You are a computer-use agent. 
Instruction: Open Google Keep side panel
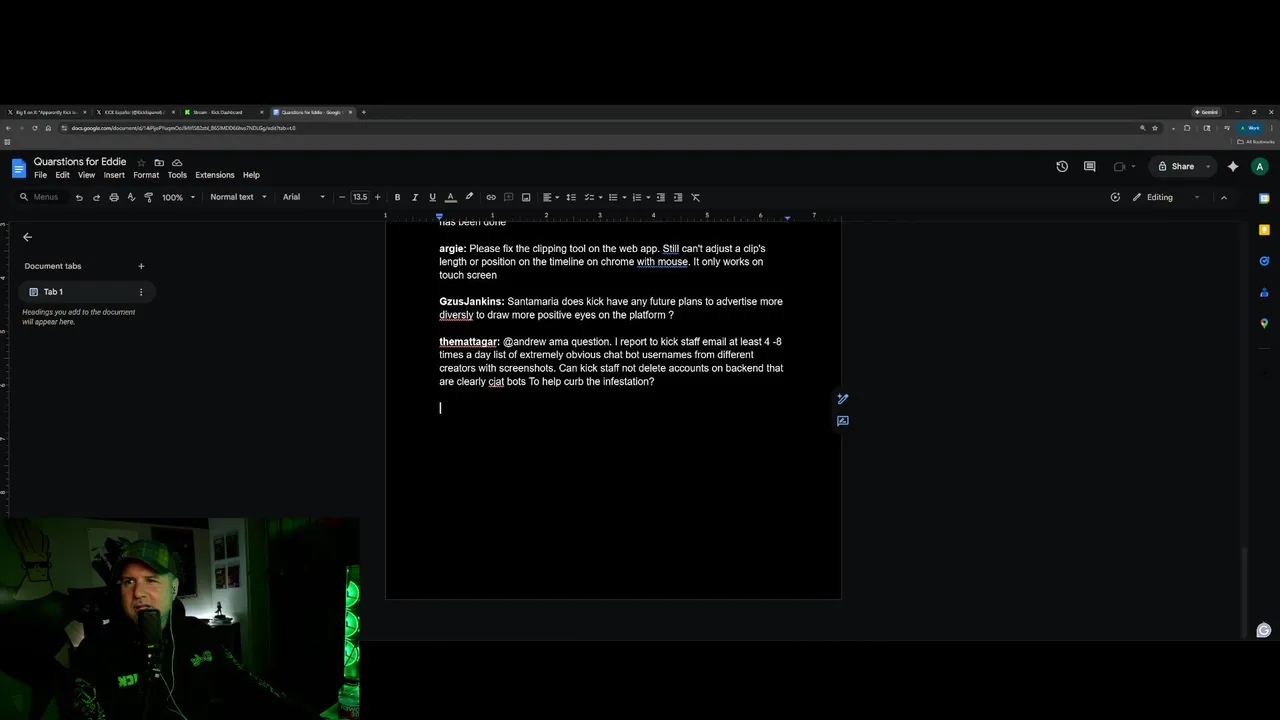(x=1264, y=230)
